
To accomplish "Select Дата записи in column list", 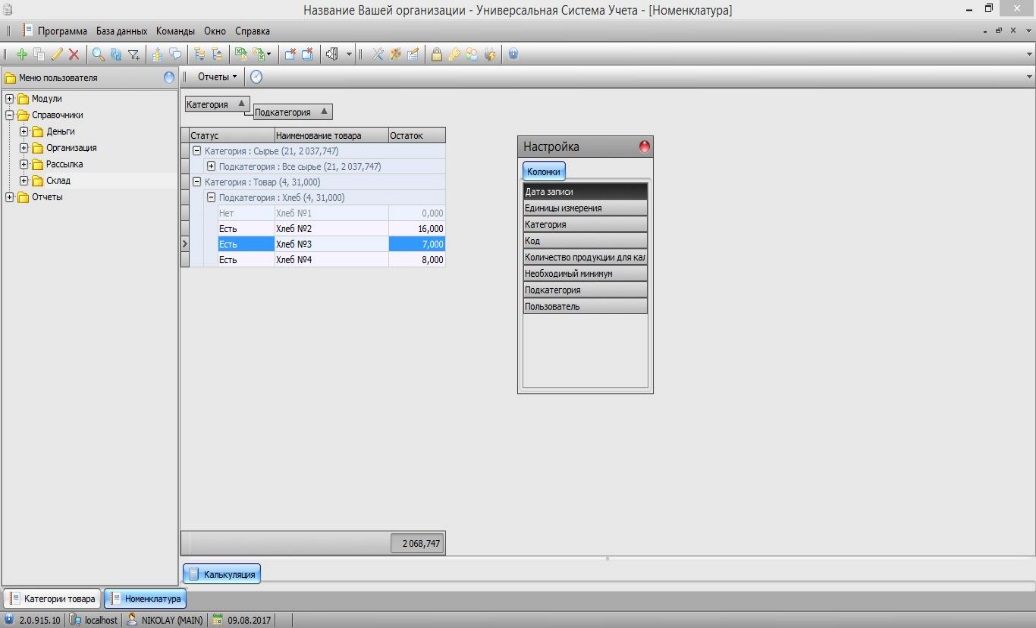I will click(585, 192).
